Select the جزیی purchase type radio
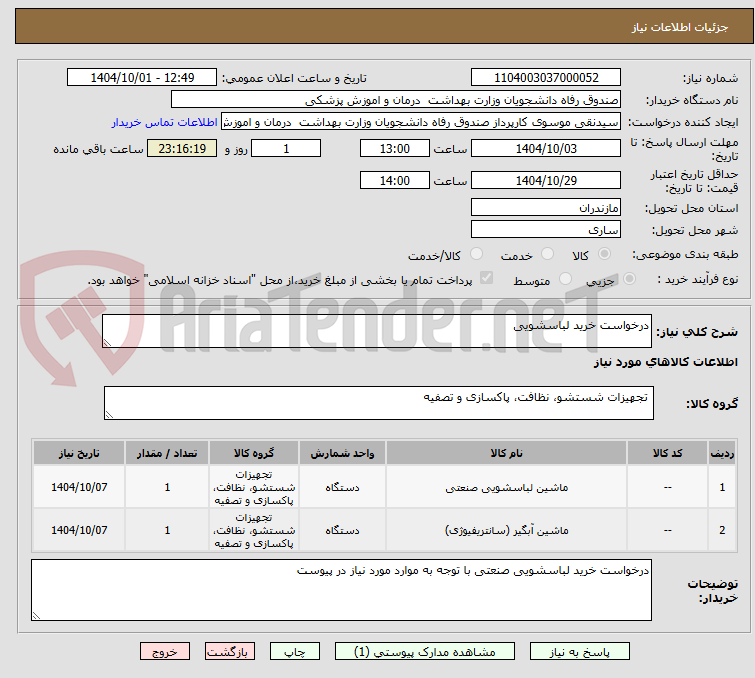The image size is (755, 678). click(x=629, y=278)
